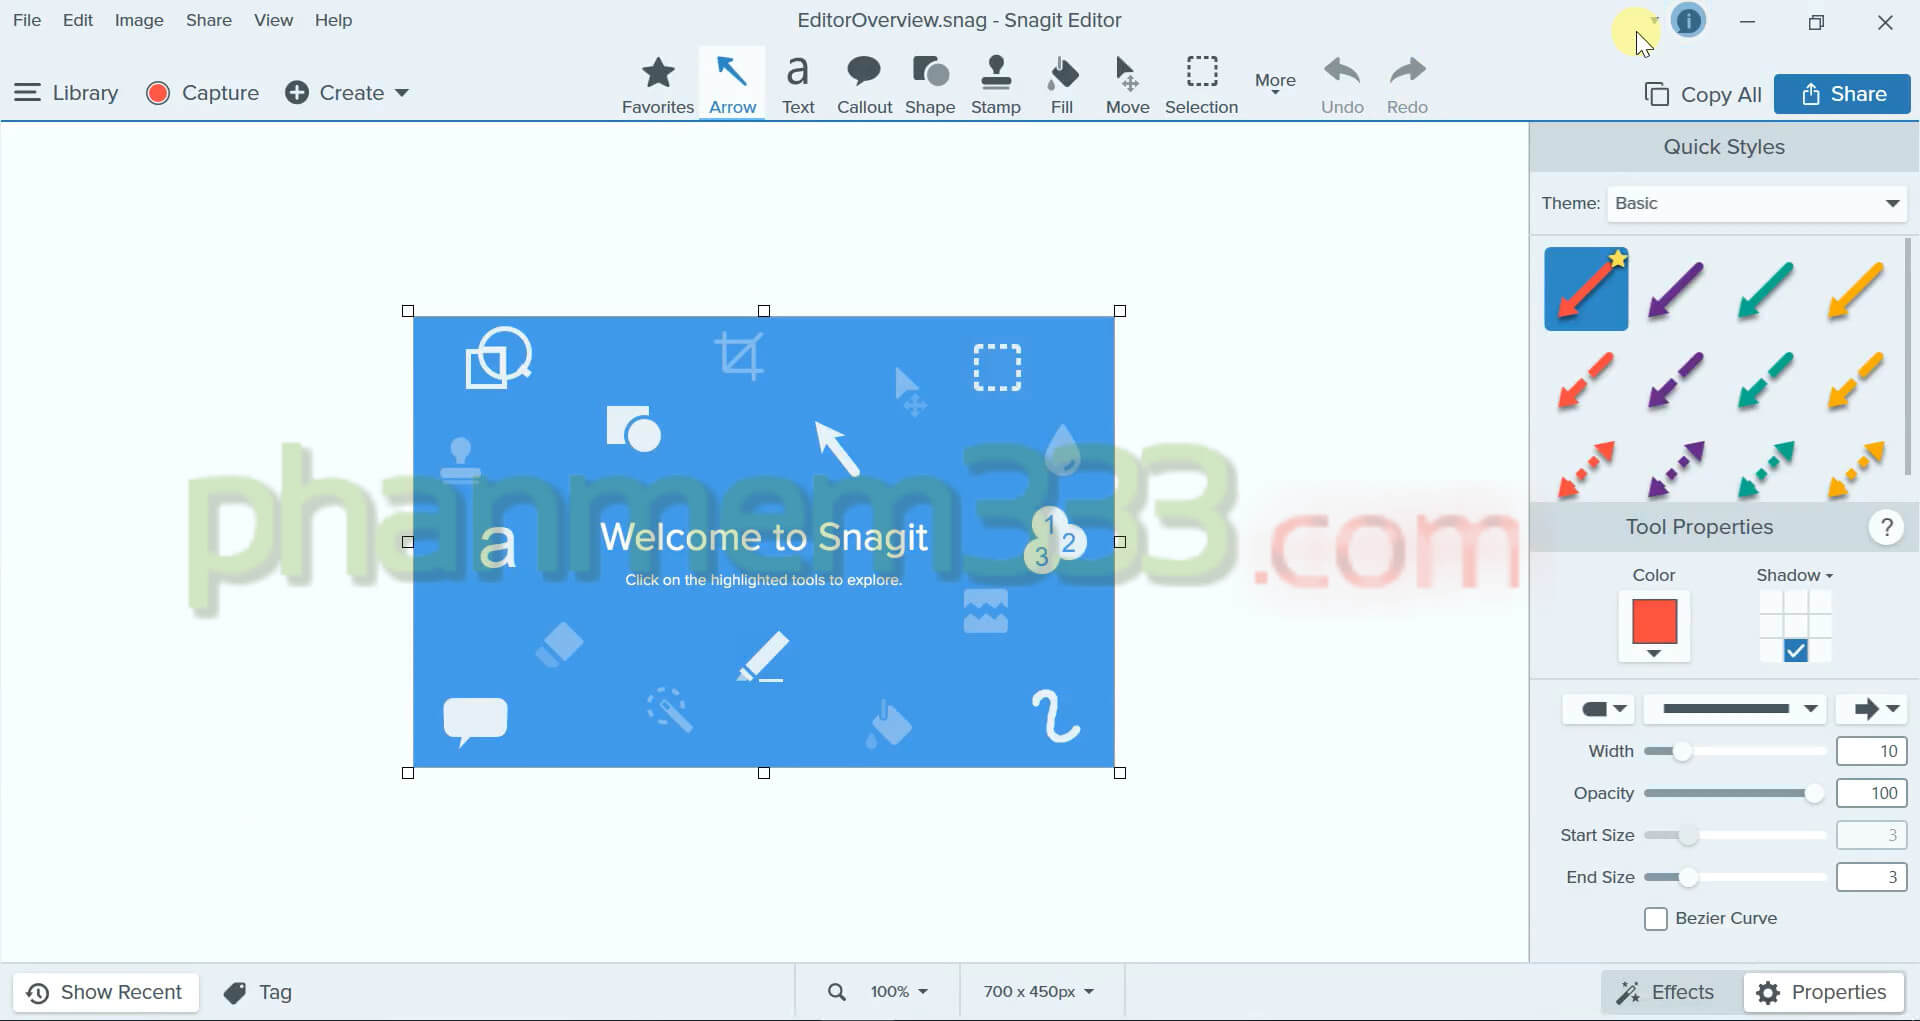
Task: Choose the Fill bucket tool
Action: tap(1062, 86)
